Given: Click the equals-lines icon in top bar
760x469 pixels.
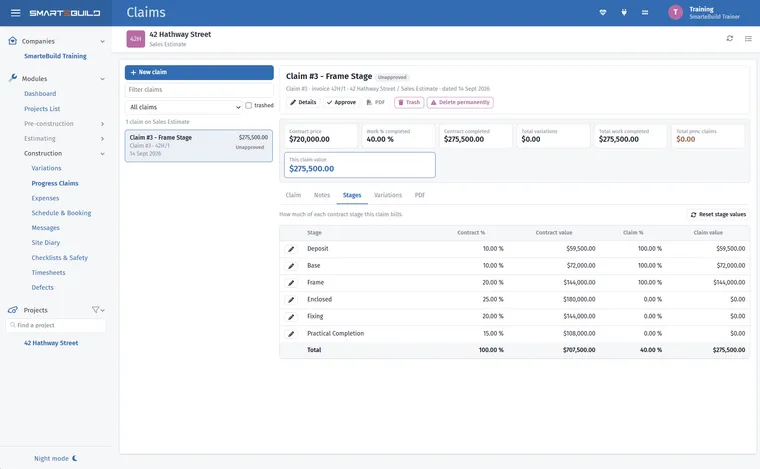Looking at the screenshot, I should (645, 13).
